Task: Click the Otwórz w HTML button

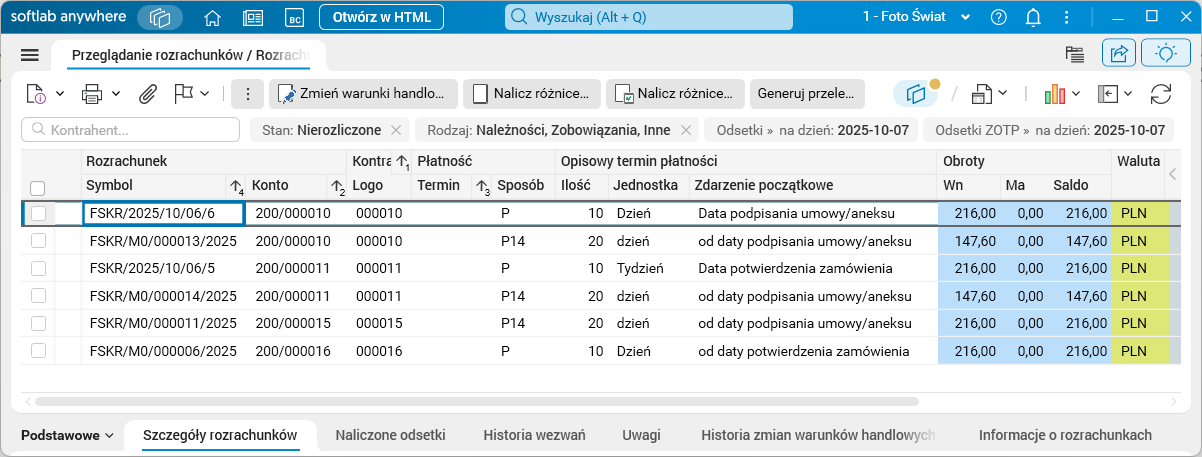Action: click(381, 17)
